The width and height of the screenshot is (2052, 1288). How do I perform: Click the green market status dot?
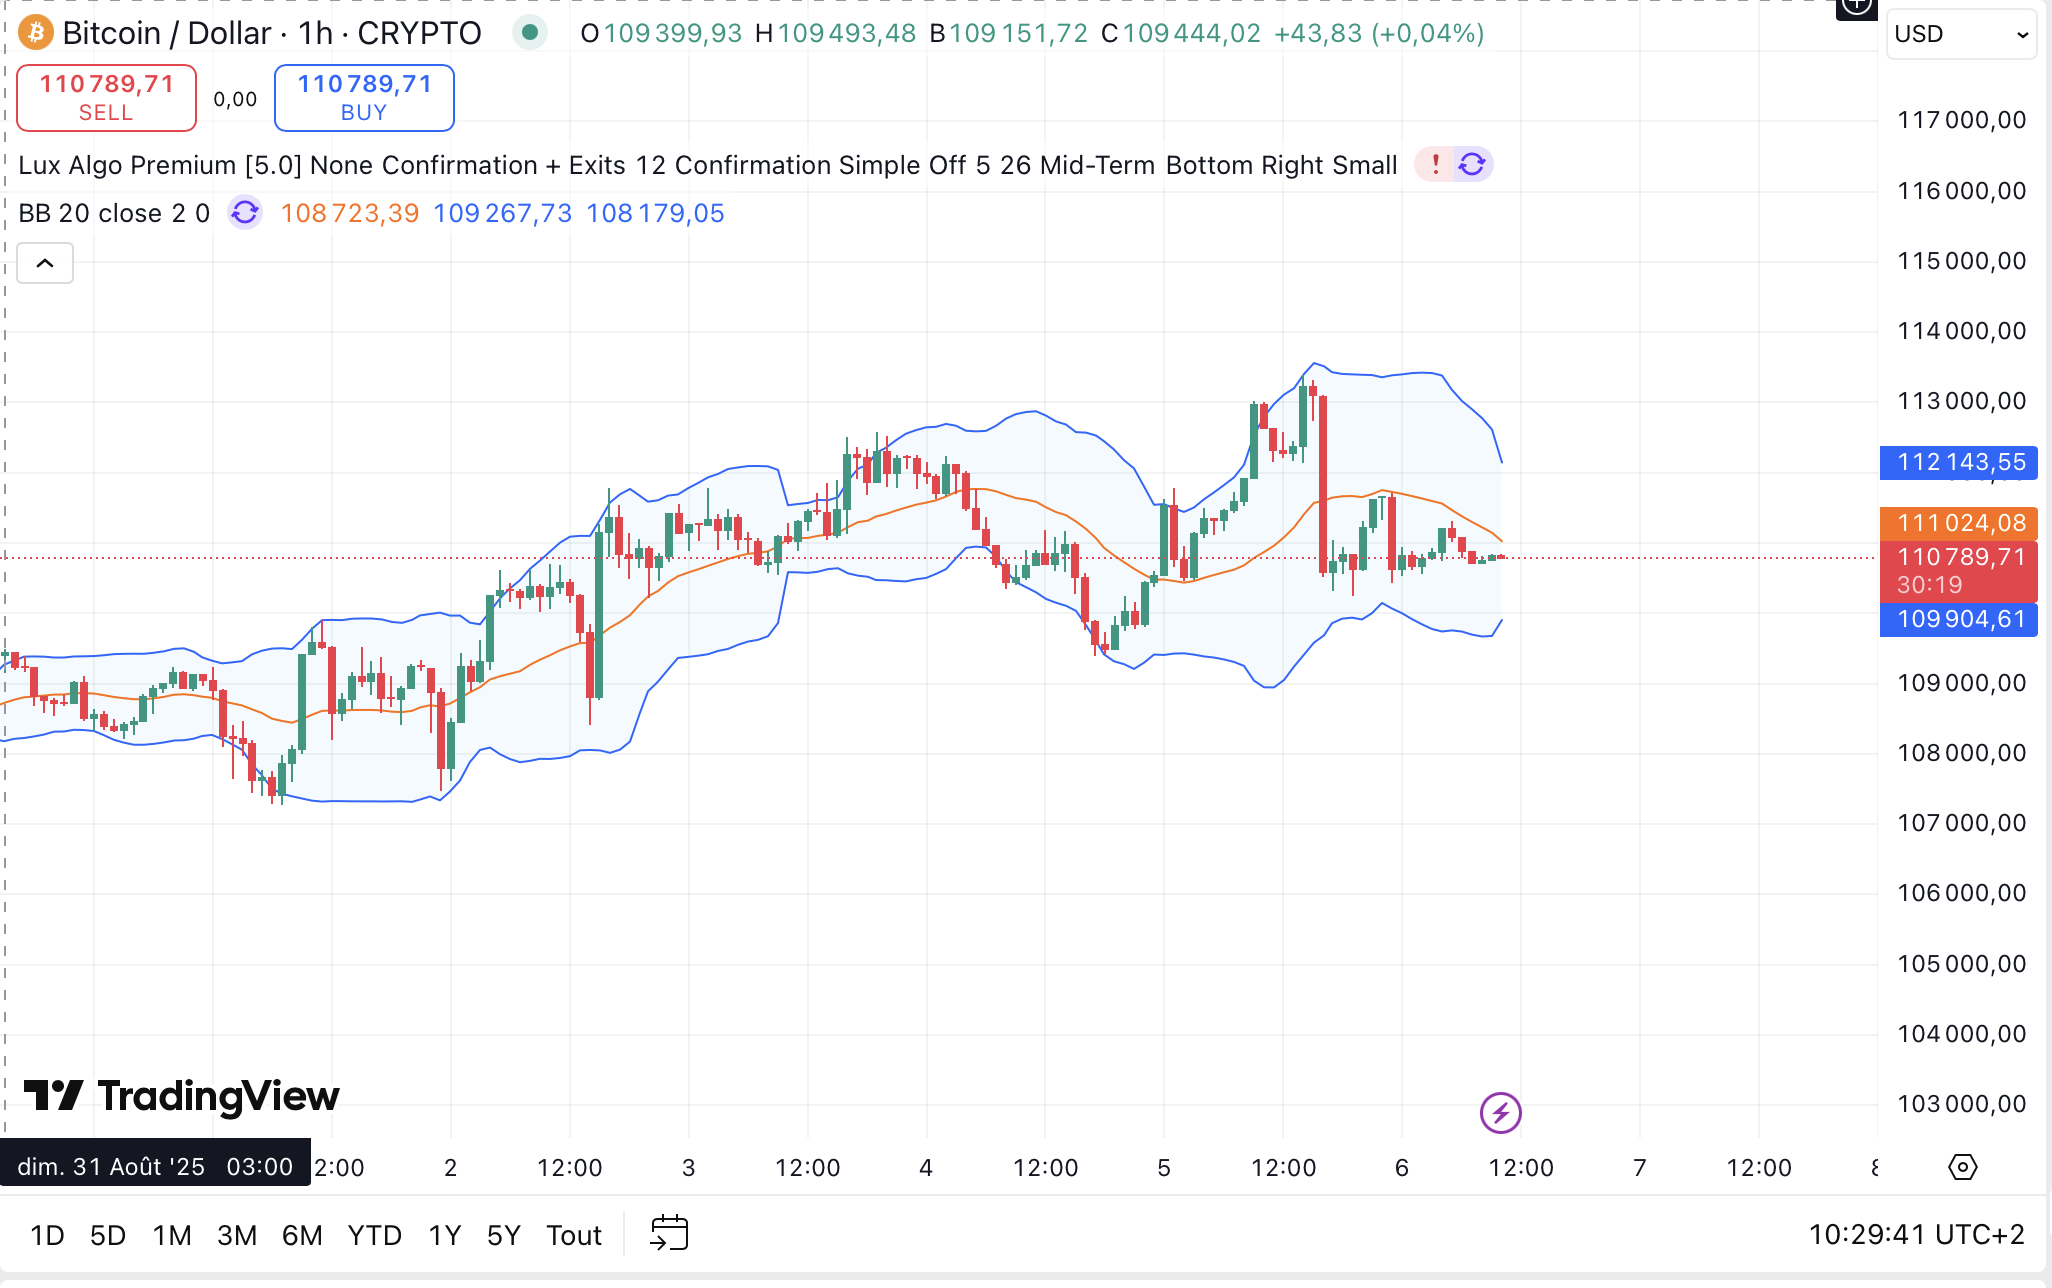coord(530,33)
